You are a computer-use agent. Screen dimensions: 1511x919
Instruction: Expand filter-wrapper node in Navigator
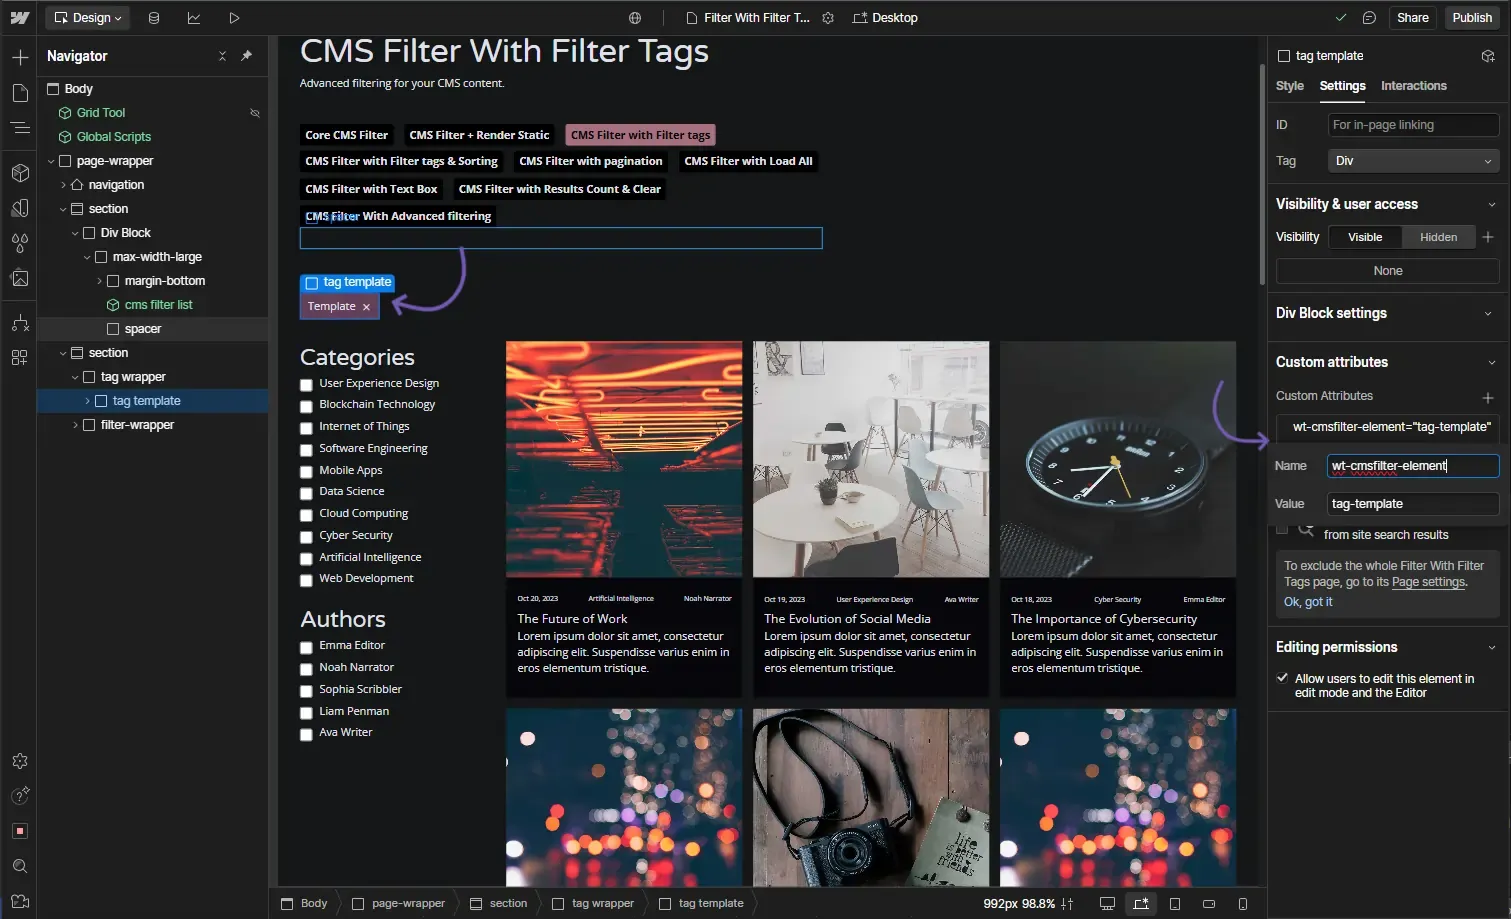(75, 425)
